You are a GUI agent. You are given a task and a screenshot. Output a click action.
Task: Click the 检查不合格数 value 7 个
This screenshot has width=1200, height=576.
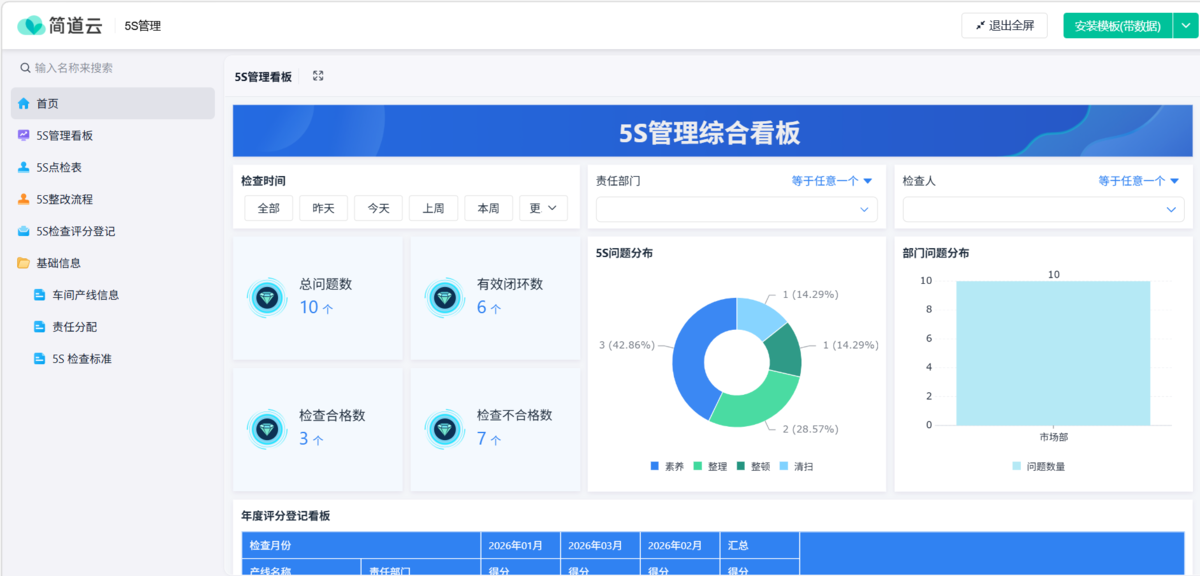coord(489,439)
